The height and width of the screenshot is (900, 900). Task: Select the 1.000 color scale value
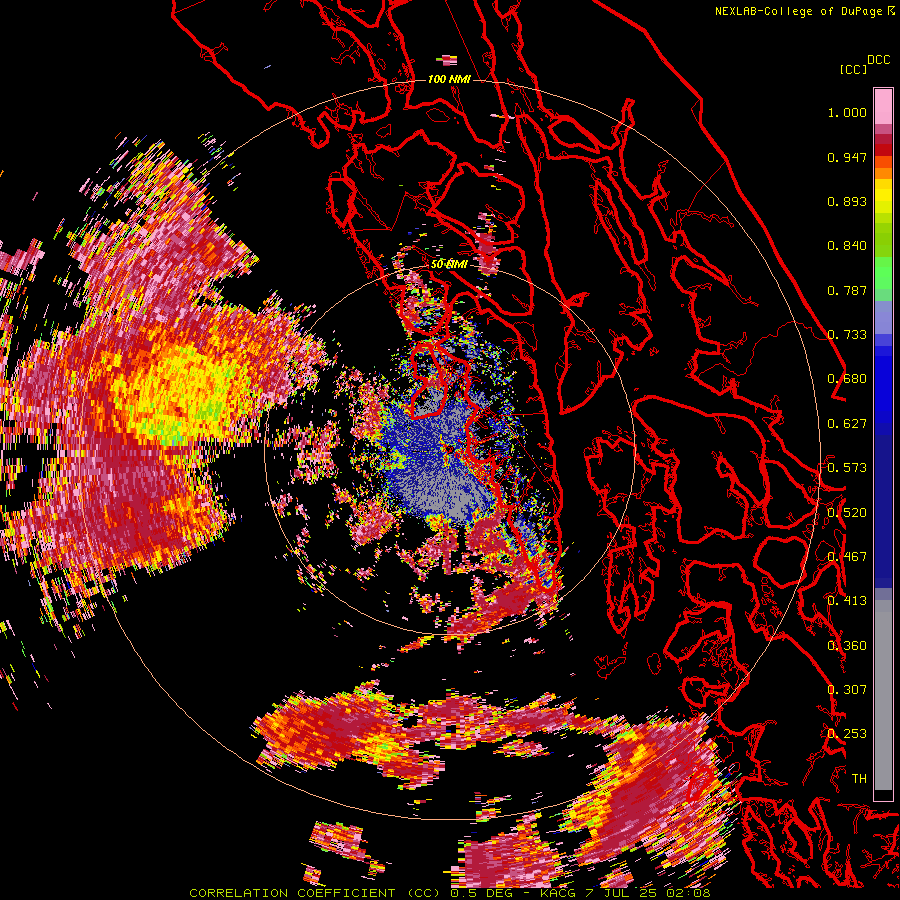[x=847, y=112]
